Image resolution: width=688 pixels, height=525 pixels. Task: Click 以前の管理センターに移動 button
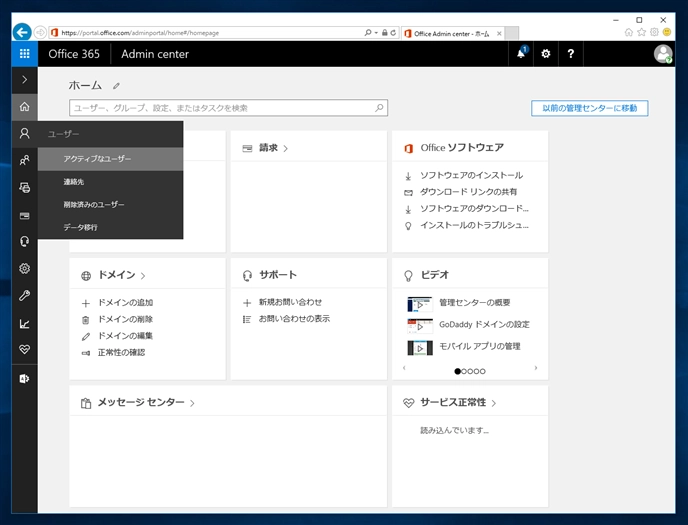point(590,108)
